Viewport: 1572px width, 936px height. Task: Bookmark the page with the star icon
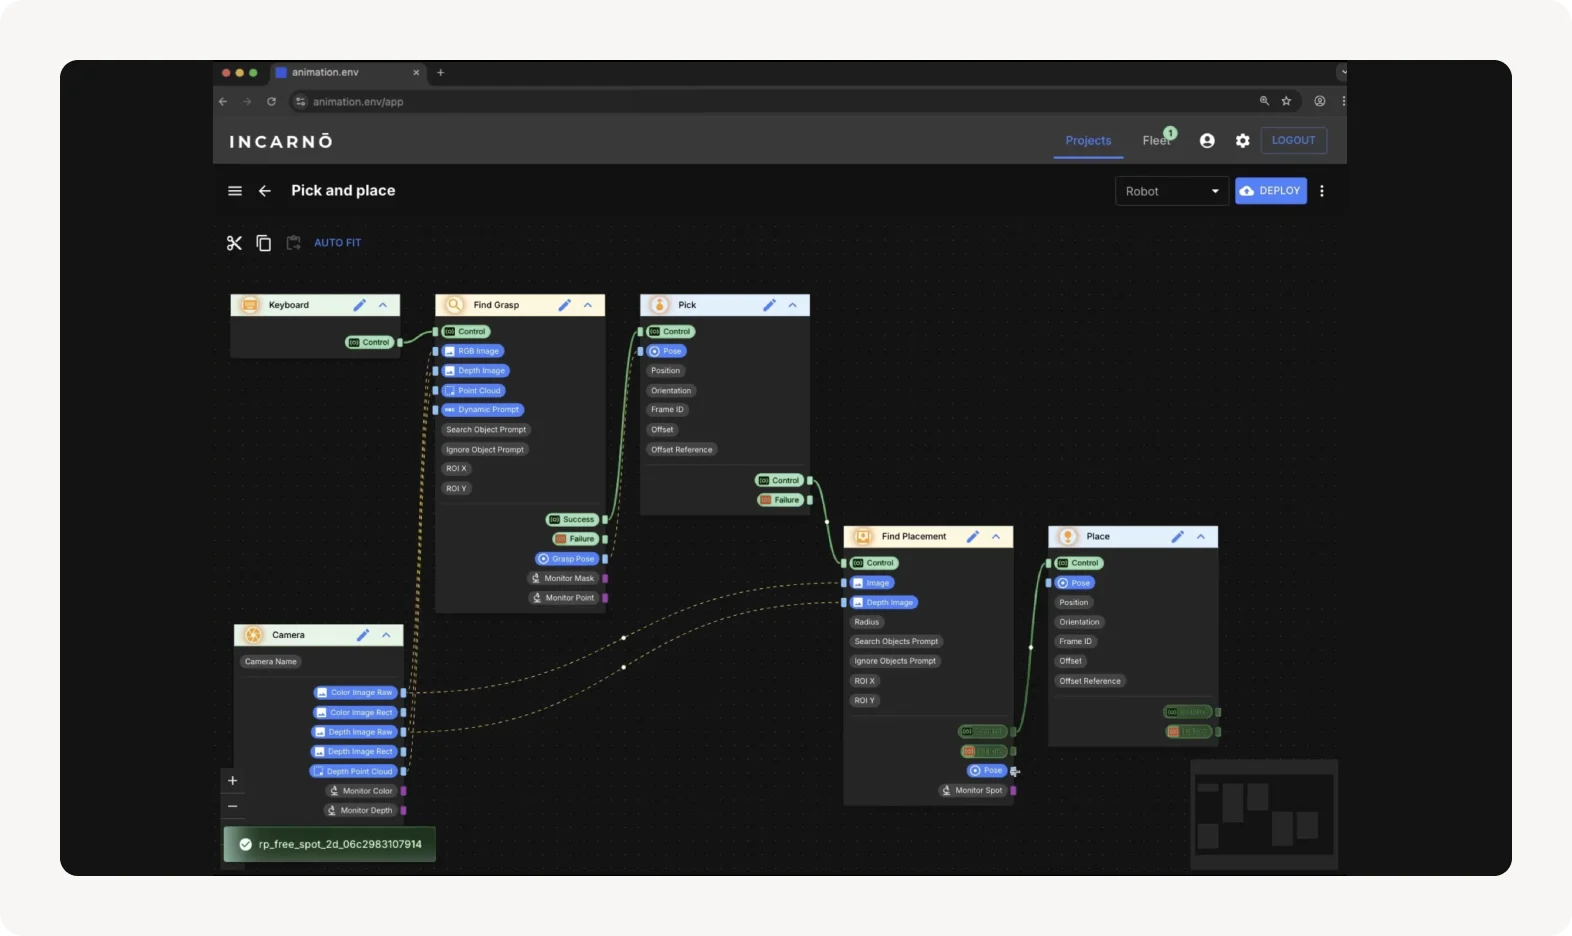click(x=1287, y=101)
